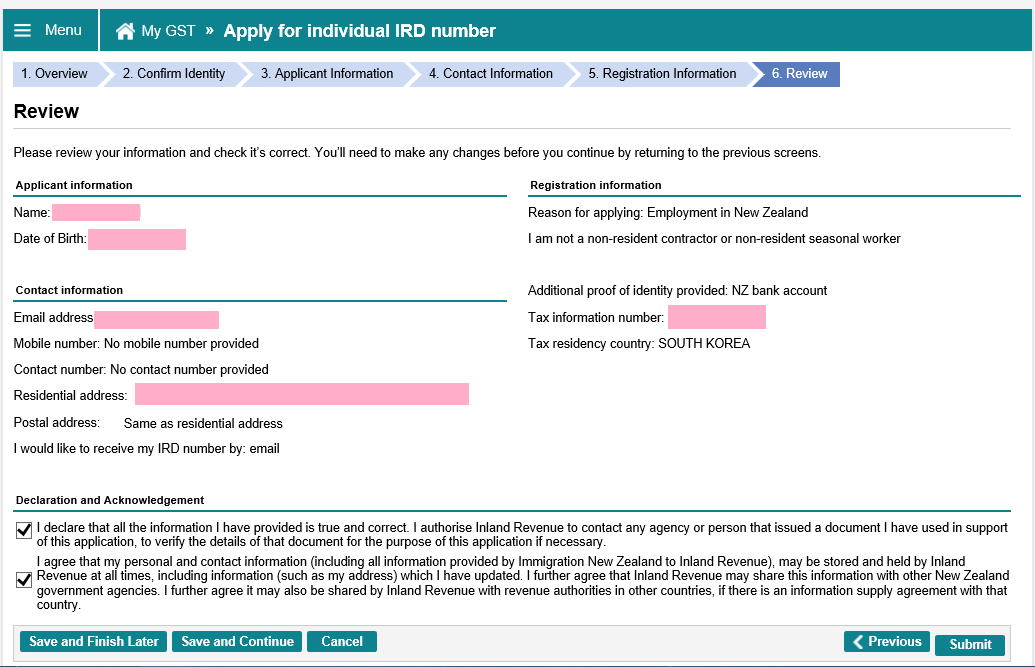Switch to 3. Applicant Information step
This screenshot has width=1035, height=667.
[327, 74]
